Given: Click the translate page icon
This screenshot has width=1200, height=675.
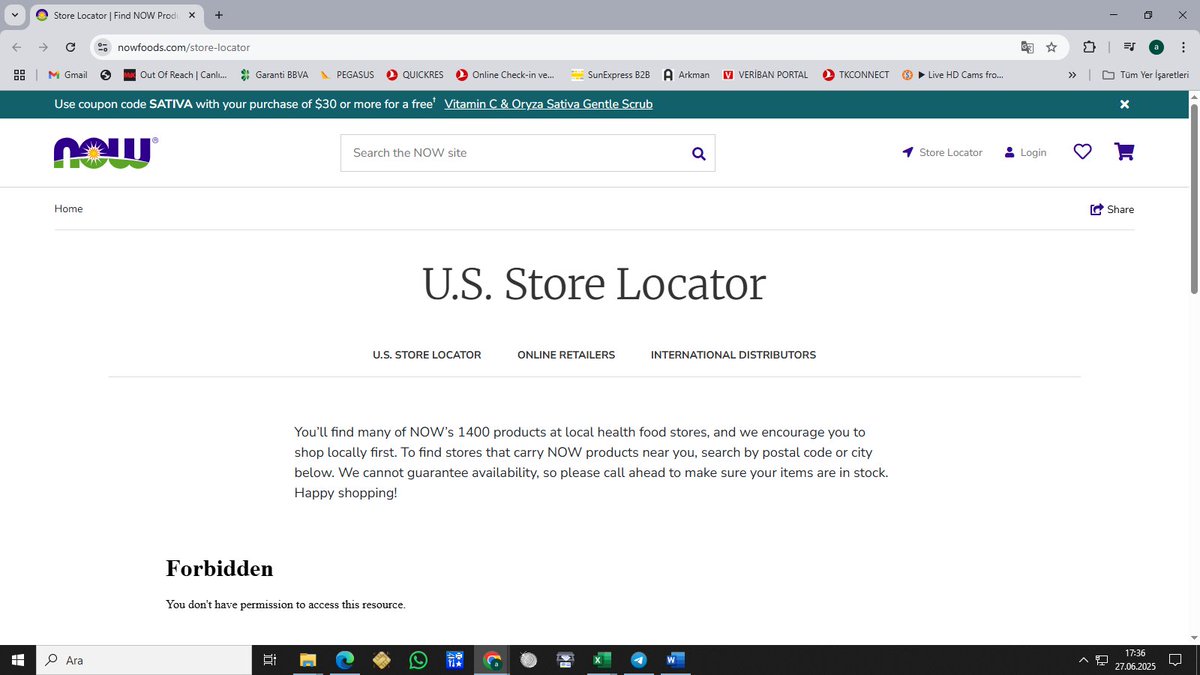Looking at the screenshot, I should pyautogui.click(x=1027, y=47).
